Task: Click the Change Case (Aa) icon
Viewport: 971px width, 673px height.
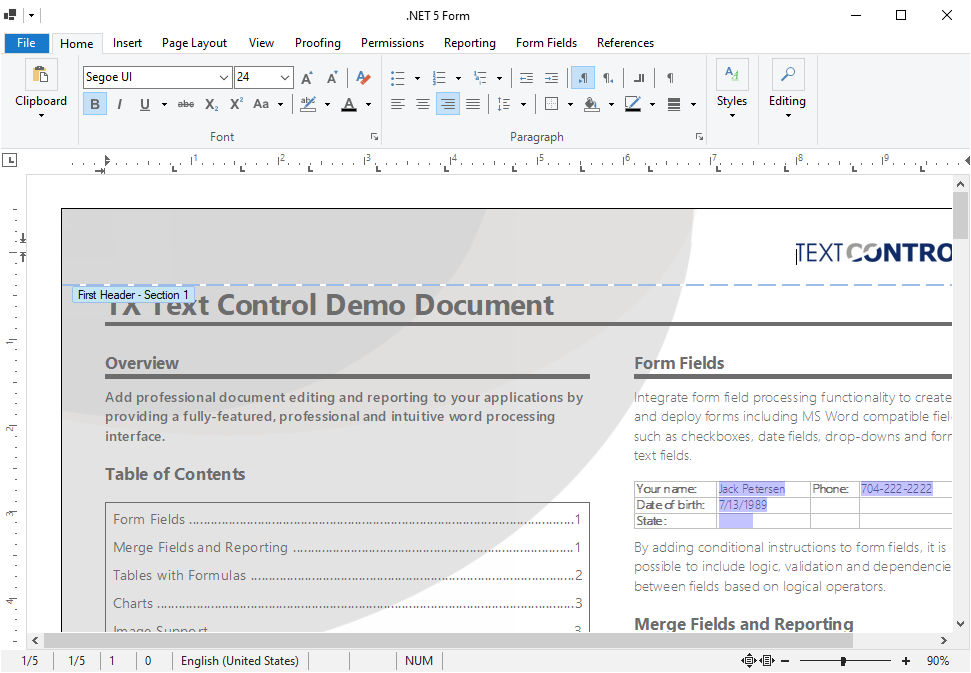Action: point(261,104)
